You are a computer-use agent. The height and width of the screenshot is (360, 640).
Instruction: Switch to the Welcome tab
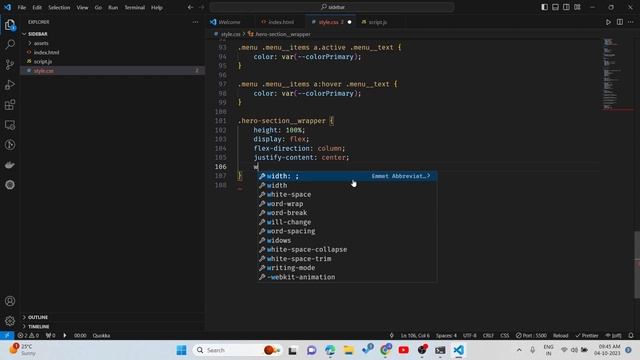point(229,22)
